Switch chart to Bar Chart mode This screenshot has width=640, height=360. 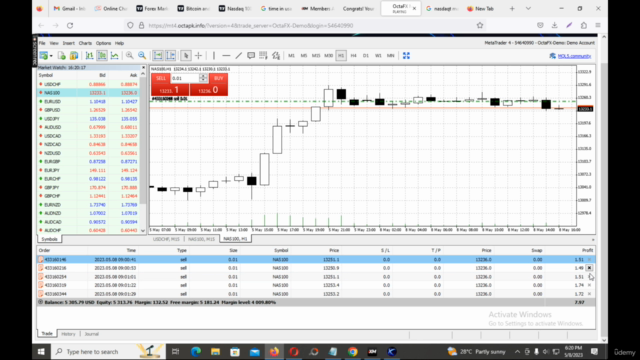(89, 56)
